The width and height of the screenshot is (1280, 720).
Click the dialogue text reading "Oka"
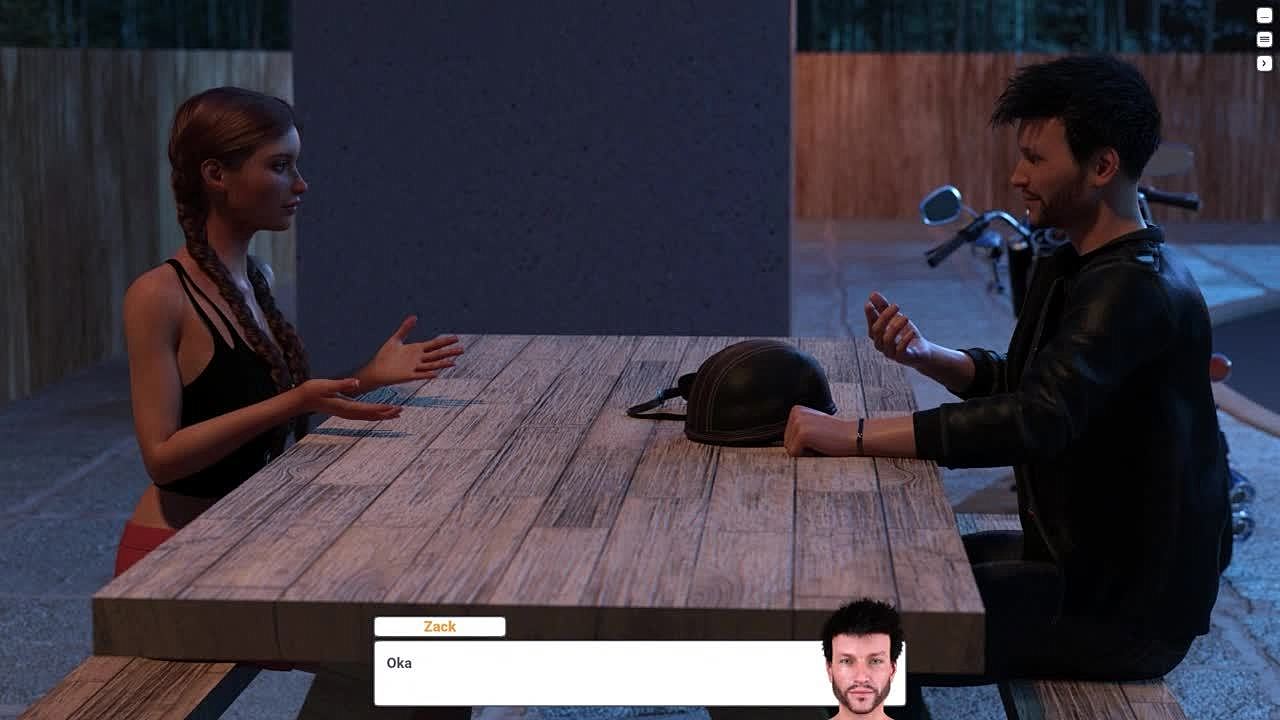click(x=399, y=663)
